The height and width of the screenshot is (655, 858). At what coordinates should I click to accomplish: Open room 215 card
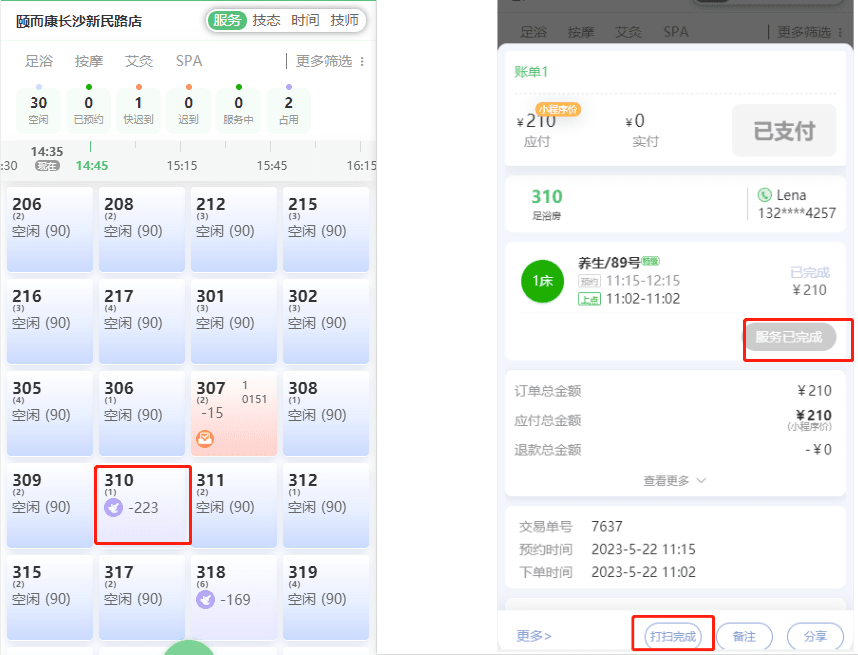pos(326,229)
